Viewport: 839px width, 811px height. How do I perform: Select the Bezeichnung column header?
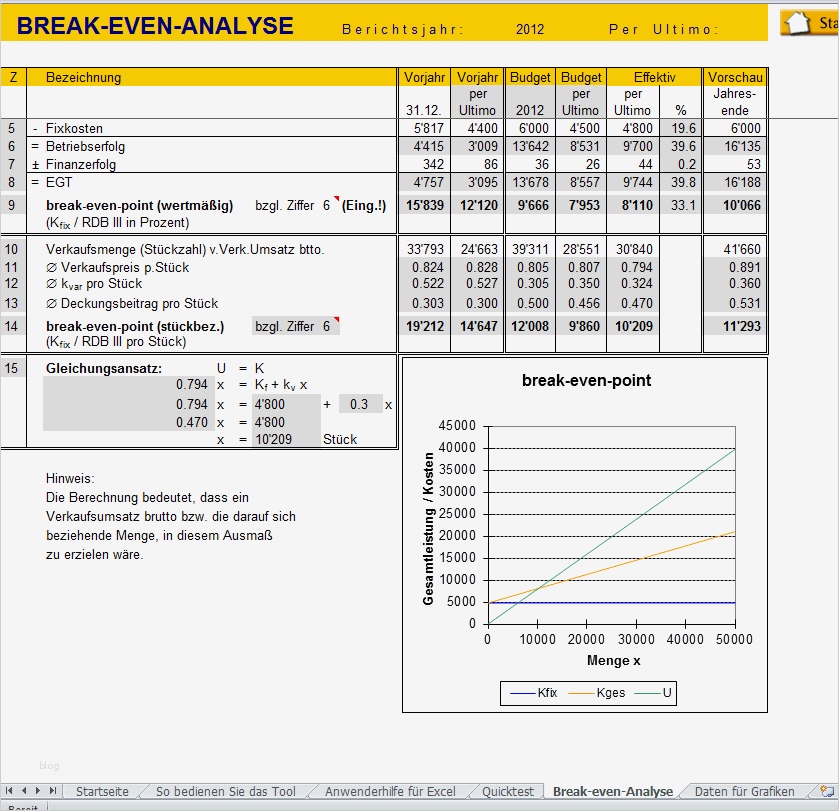coord(83,78)
